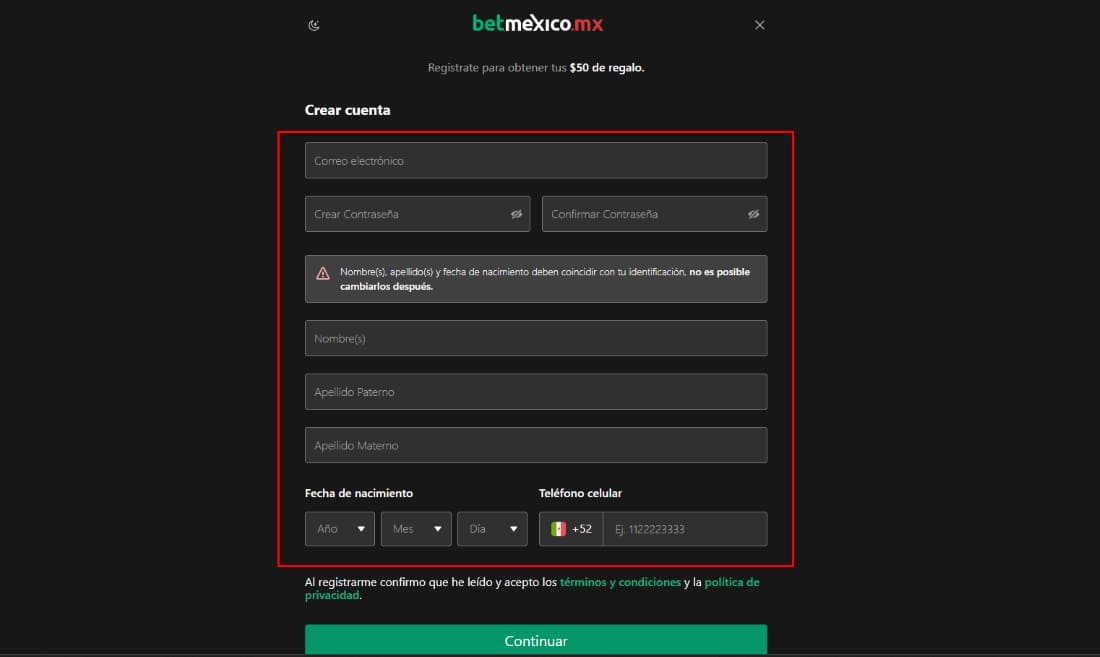
Task: Show password in Crear Contraseña field
Action: (x=516, y=215)
